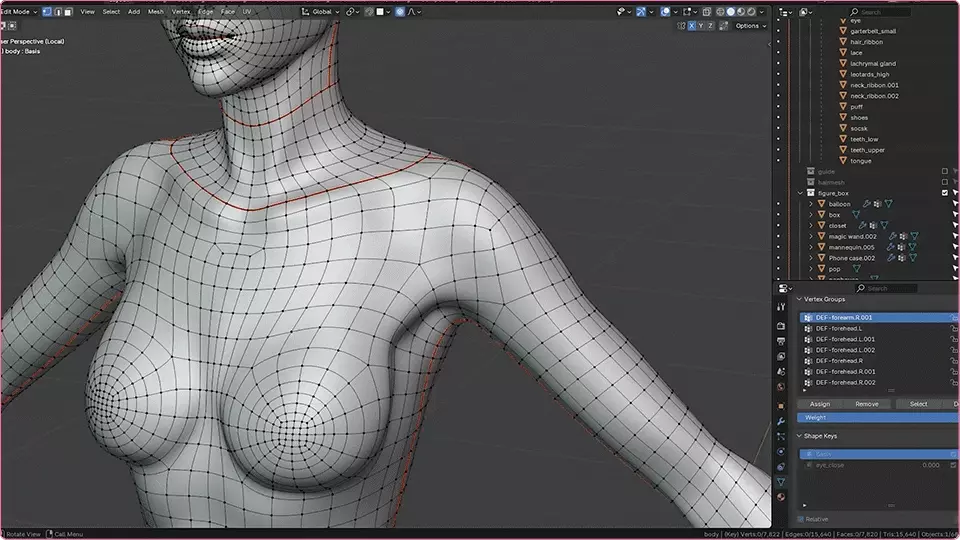Image resolution: width=960 pixels, height=540 pixels.
Task: Toggle Z axis mesh symmetry
Action: pyautogui.click(x=710, y=26)
